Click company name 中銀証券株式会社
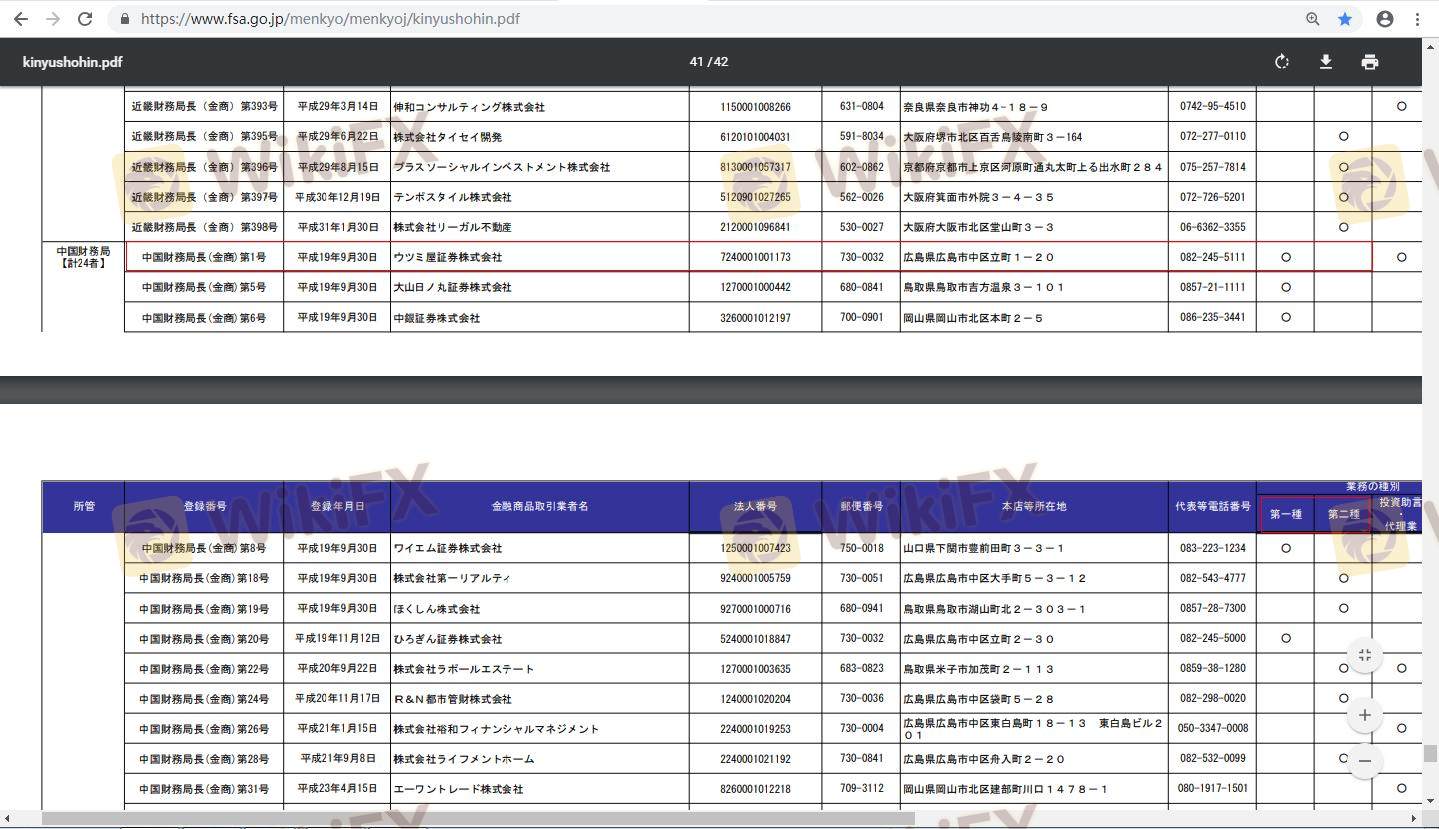Screen dimensions: 1439x829 [x=436, y=318]
